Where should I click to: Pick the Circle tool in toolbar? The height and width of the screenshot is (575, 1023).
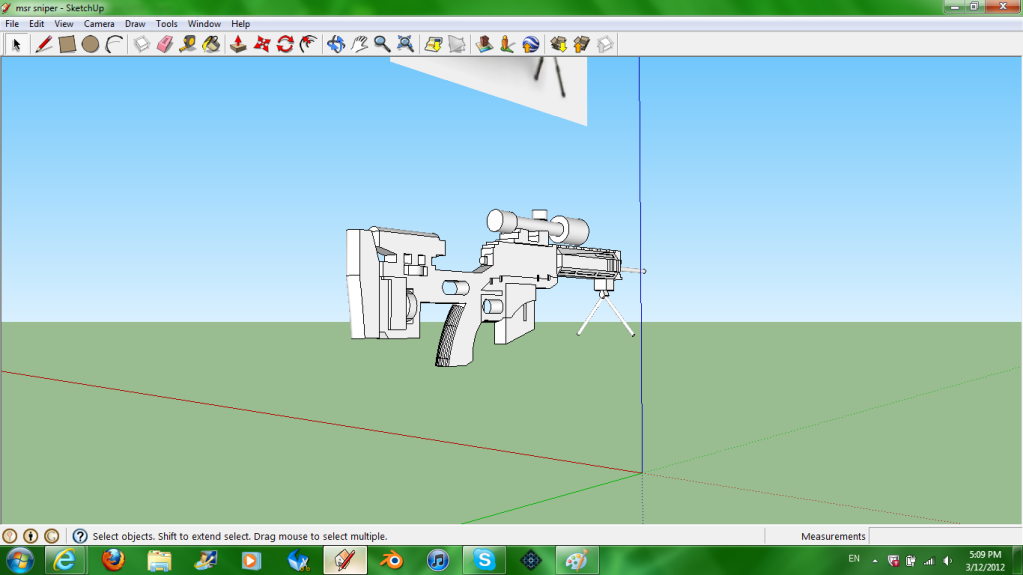pos(90,44)
